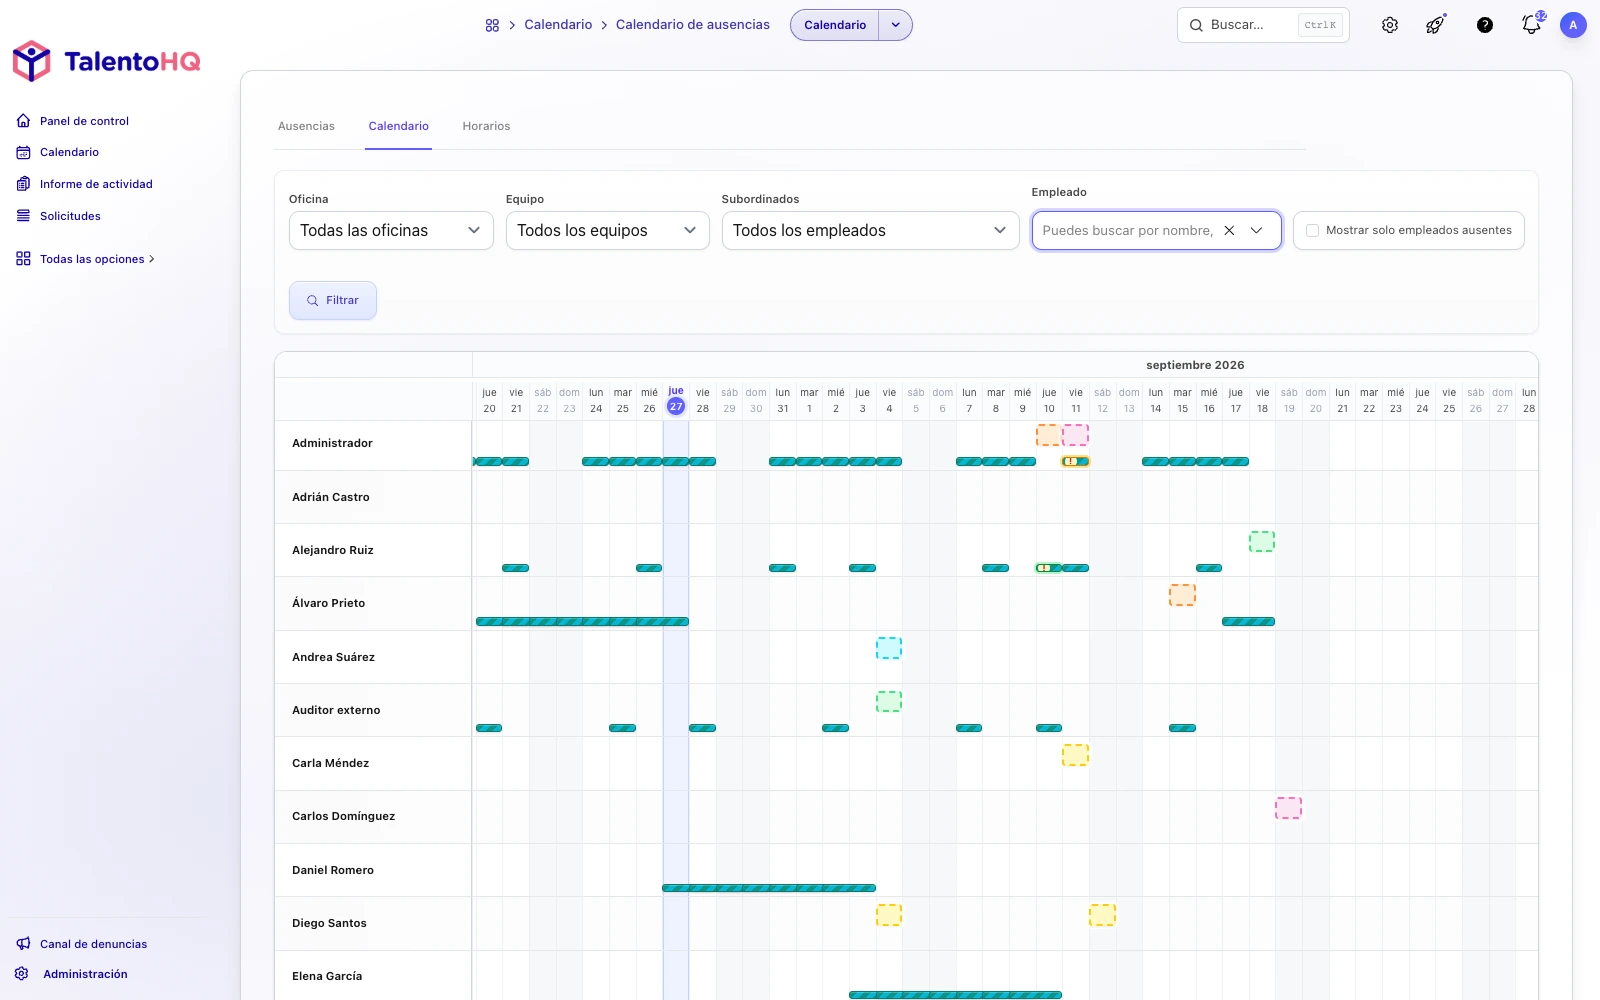The height and width of the screenshot is (1000, 1600).
Task: Switch to Ausencias tab
Action: (x=306, y=126)
